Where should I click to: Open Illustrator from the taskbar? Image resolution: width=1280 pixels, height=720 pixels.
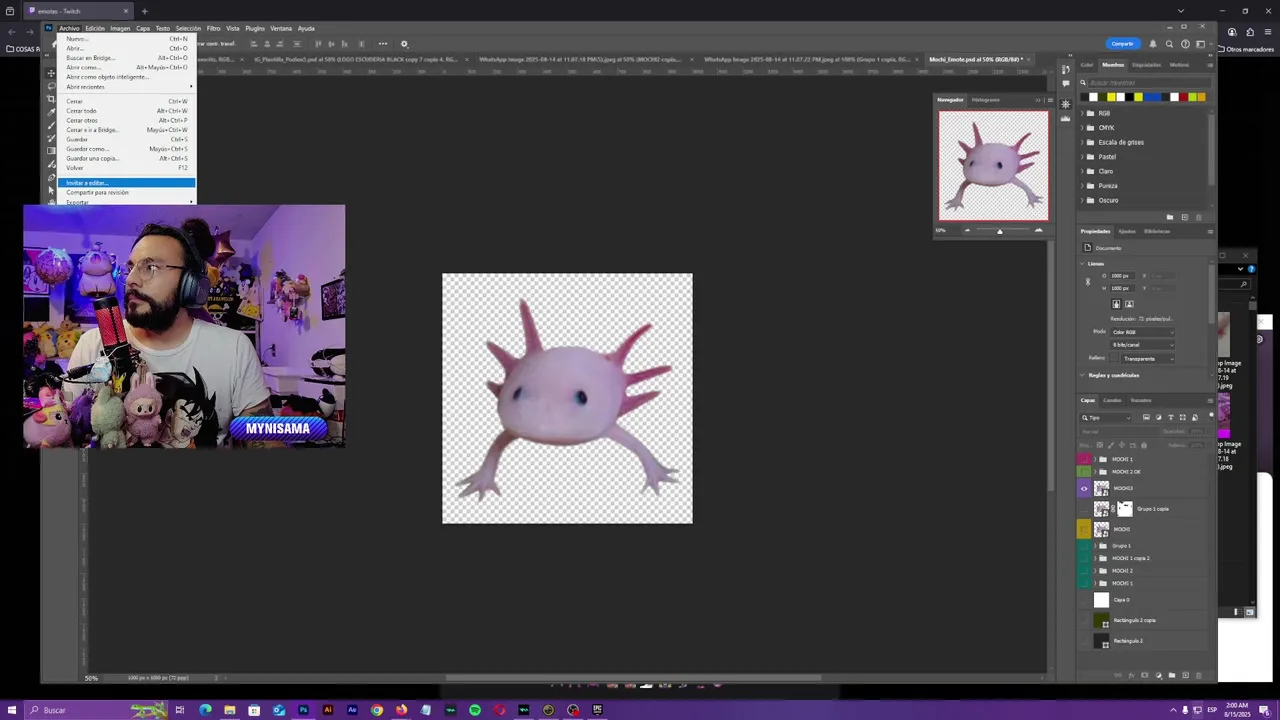327,710
